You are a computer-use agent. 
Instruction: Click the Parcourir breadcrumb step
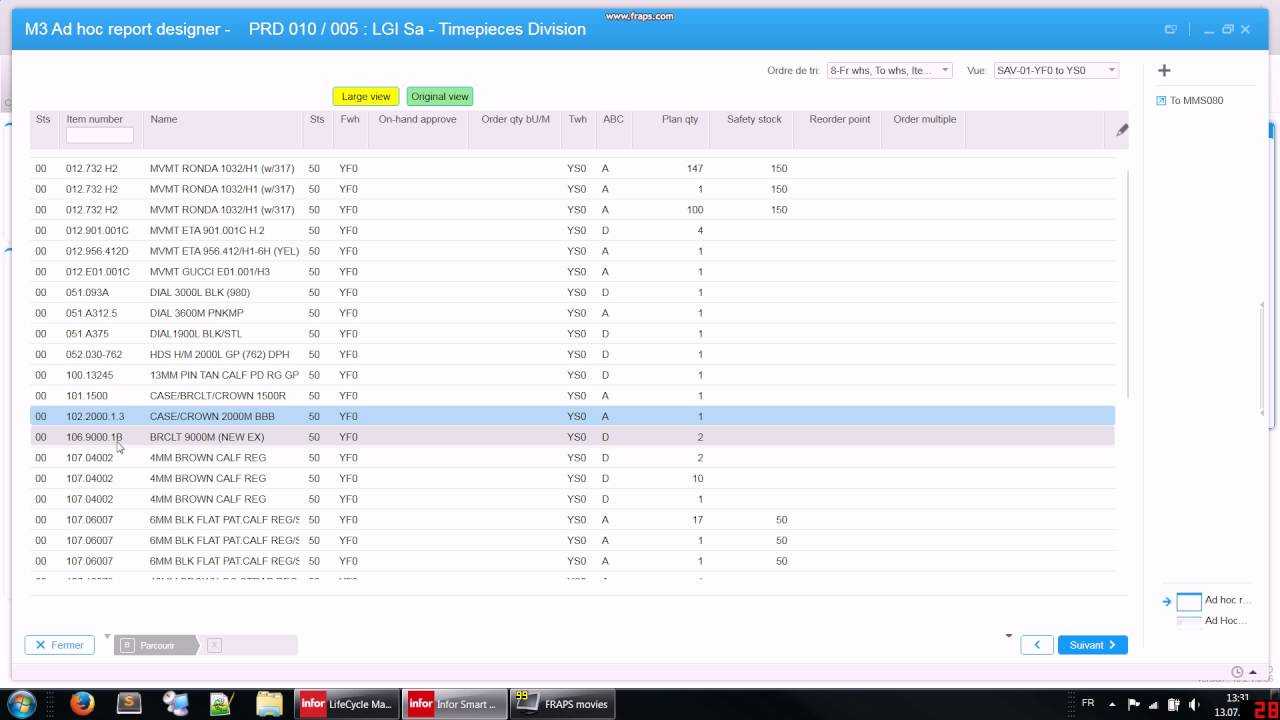pos(156,645)
